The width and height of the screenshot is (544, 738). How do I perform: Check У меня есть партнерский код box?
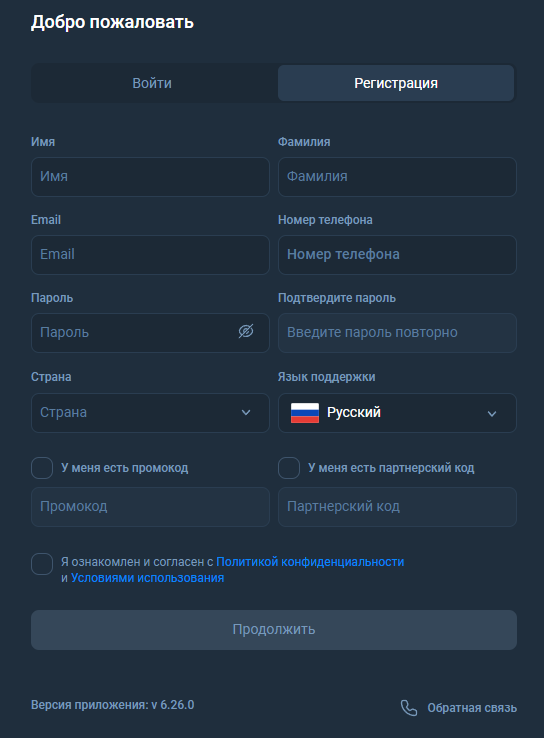tap(289, 468)
